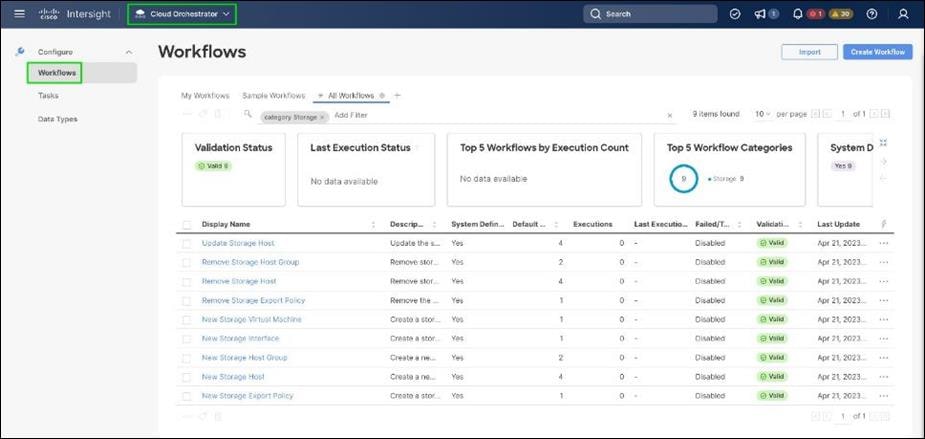This screenshot has width=925, height=439.
Task: Add a new tab with plus icon
Action: (397, 95)
